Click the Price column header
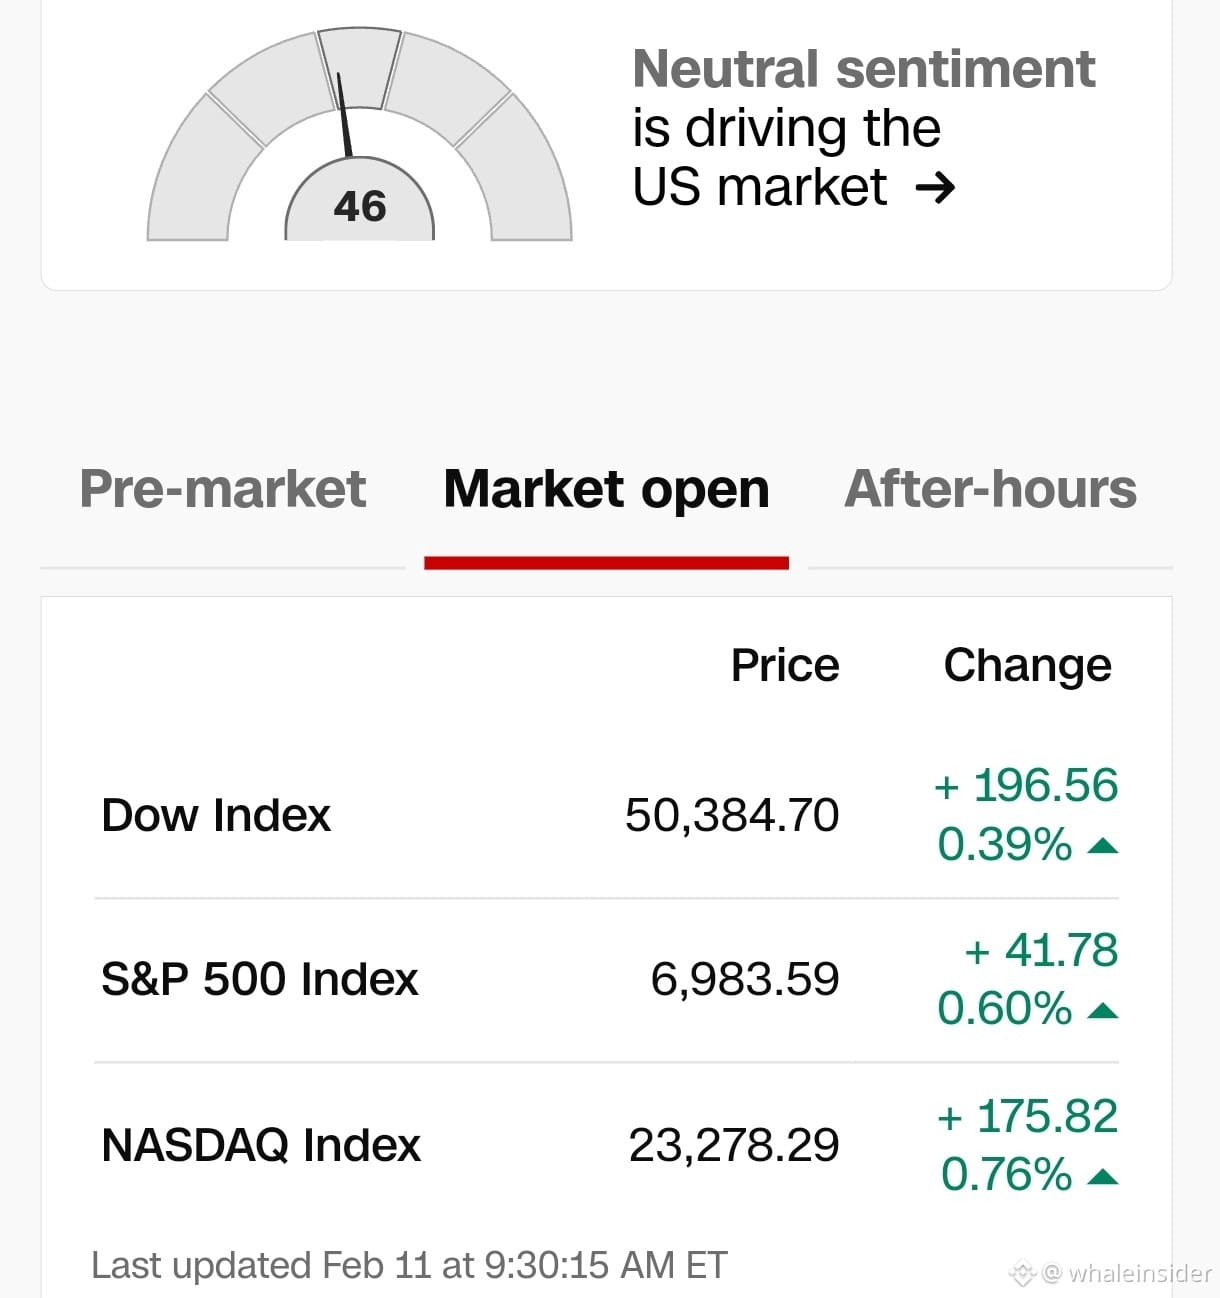This screenshot has height=1298, width=1220. coord(785,666)
